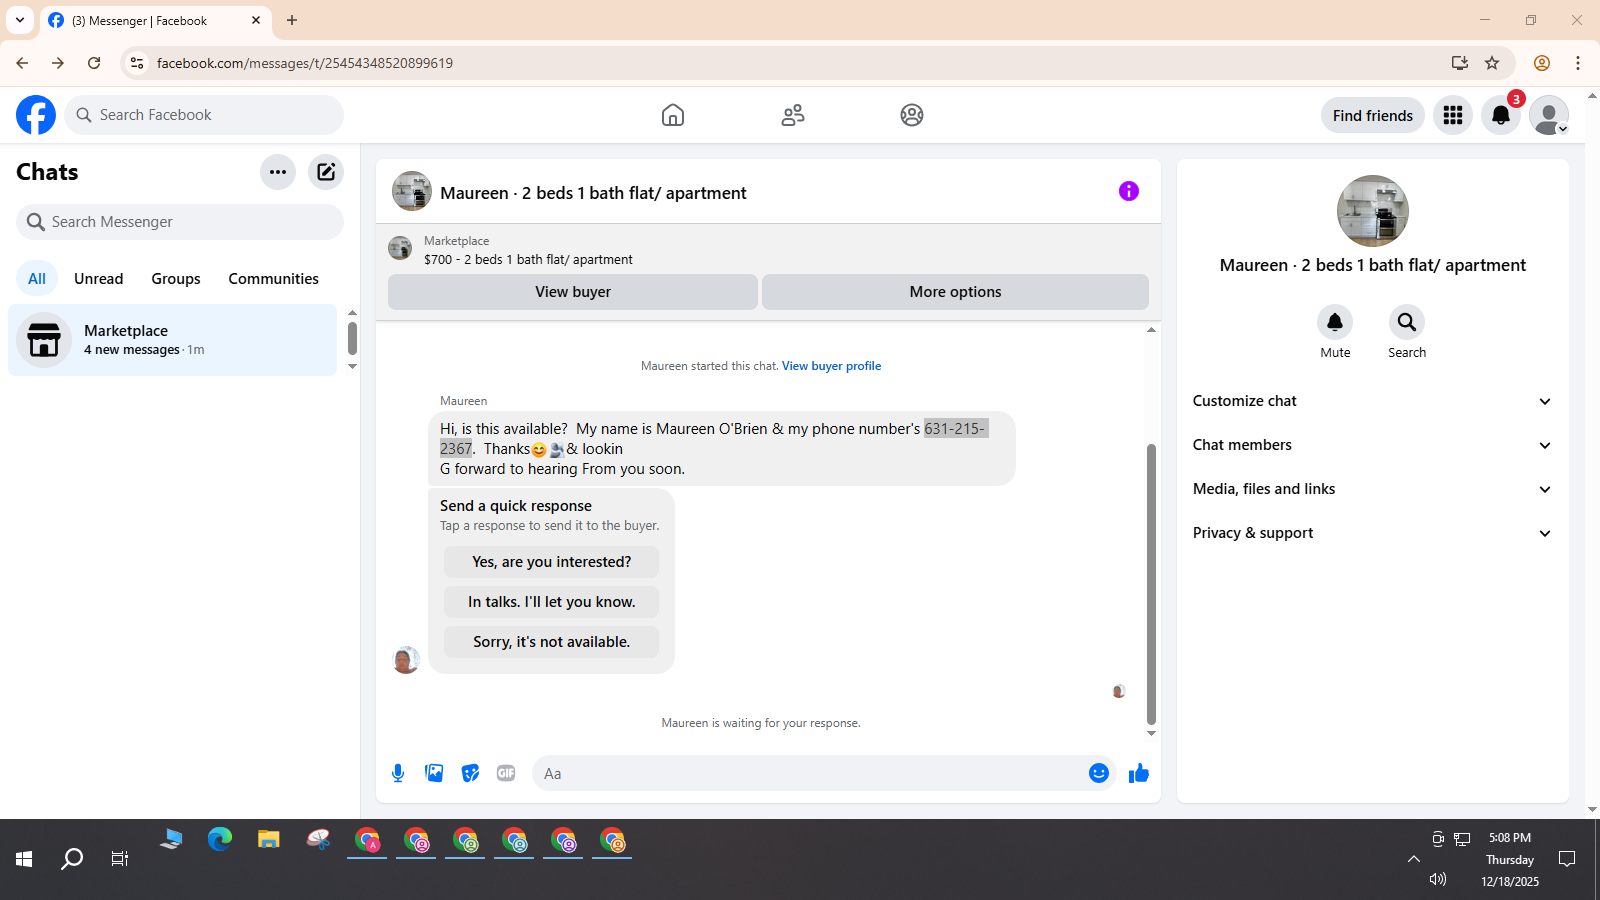Open File Explorer from taskbar
Image resolution: width=1600 pixels, height=900 pixels.
pyautogui.click(x=268, y=840)
